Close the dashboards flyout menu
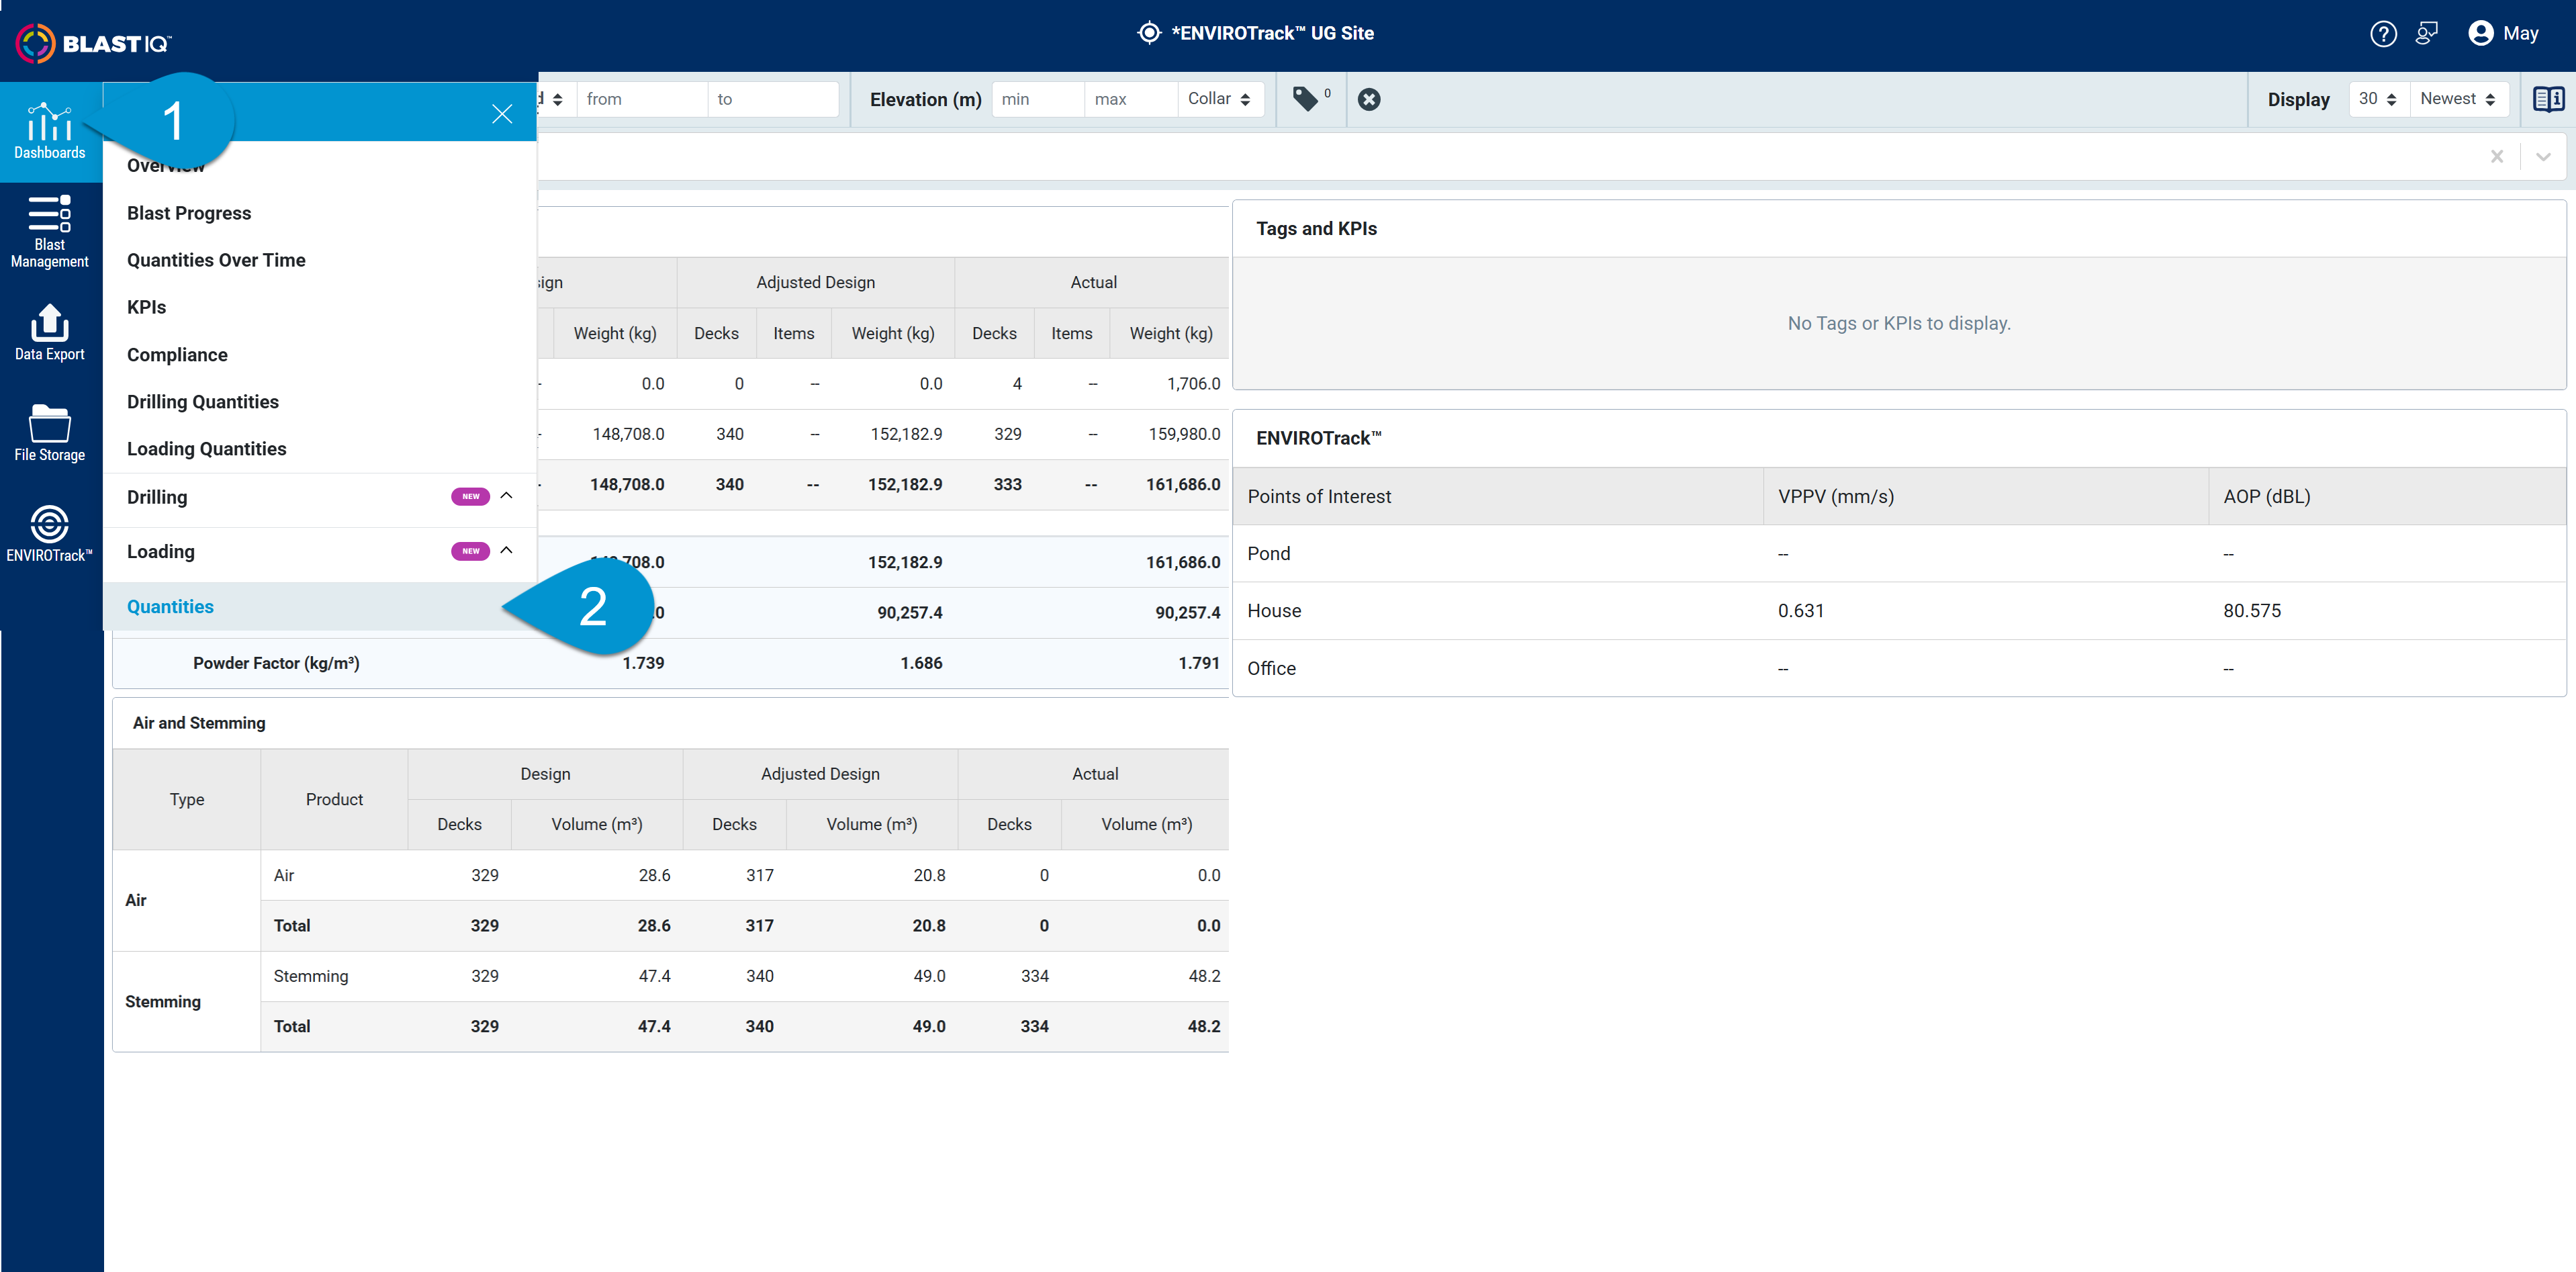Viewport: 2576px width, 1272px height. click(502, 114)
